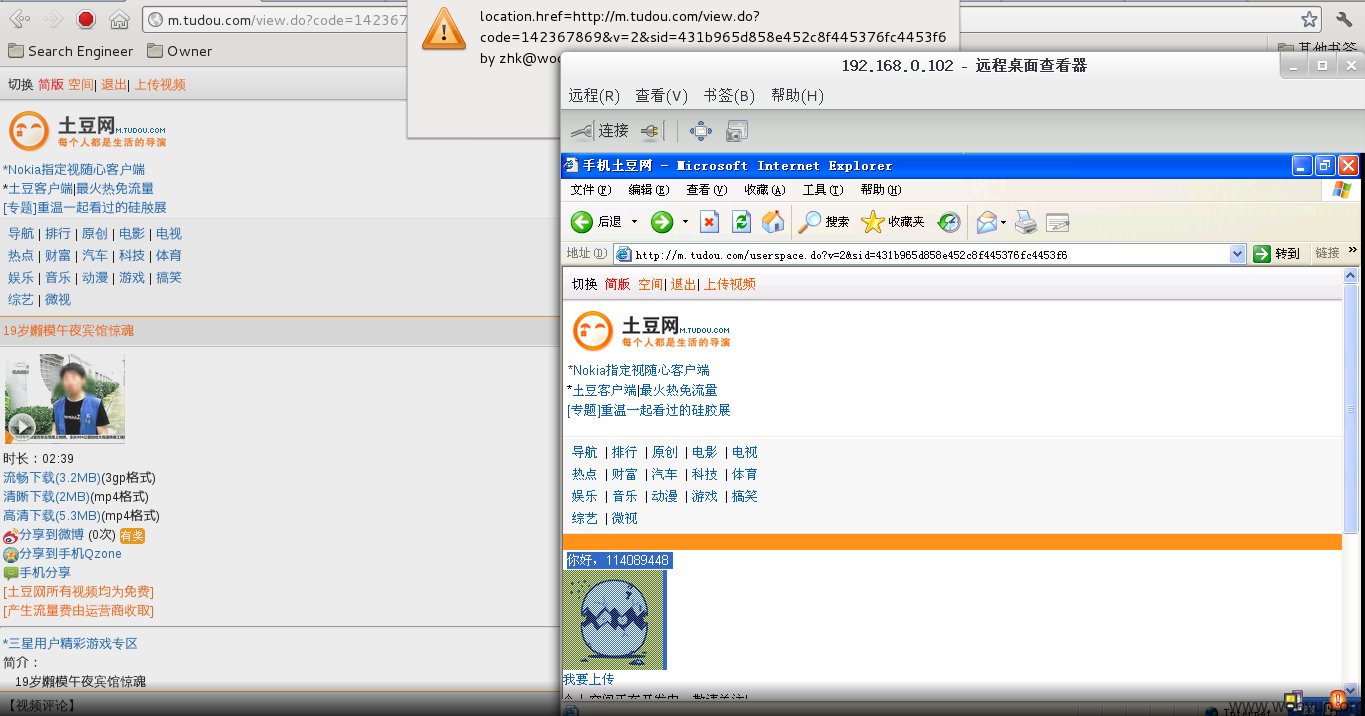
Task: Click user avatar image in IE page
Action: coord(614,620)
